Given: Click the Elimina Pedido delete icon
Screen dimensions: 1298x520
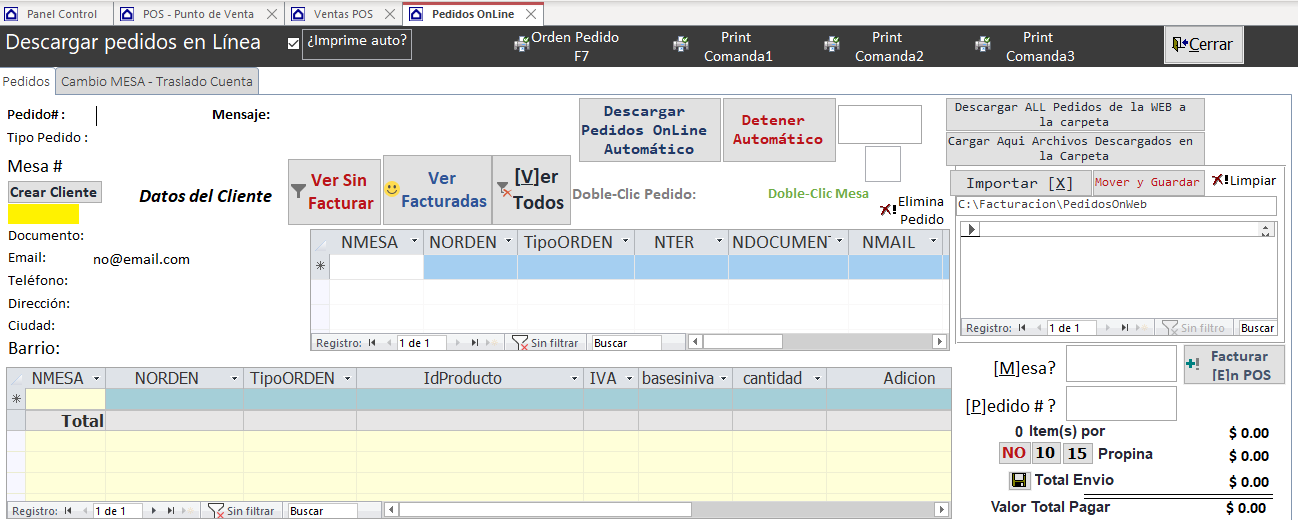Looking at the screenshot, I should 887,210.
